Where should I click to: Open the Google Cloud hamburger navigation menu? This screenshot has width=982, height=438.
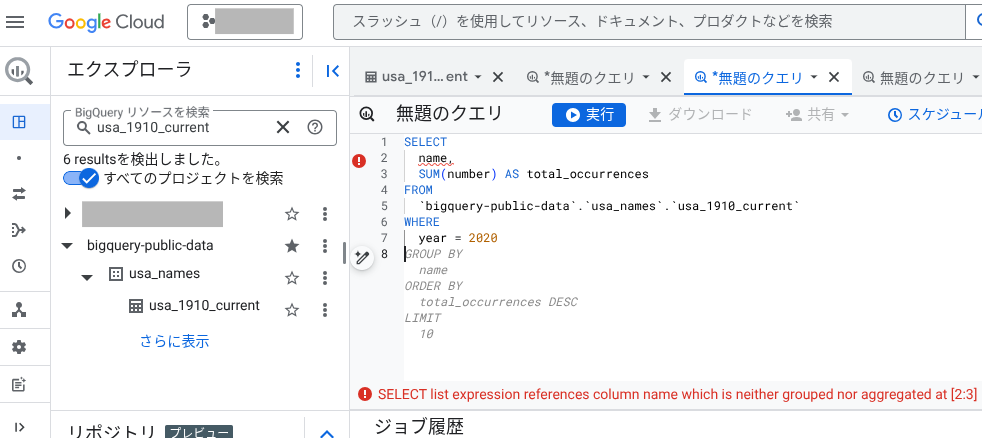point(15,21)
